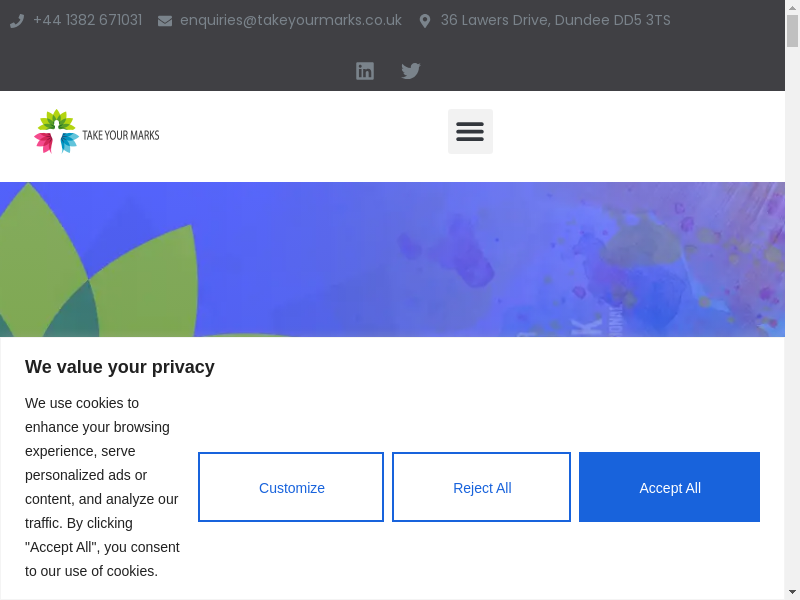This screenshot has width=800, height=600.
Task: Click the cookie notice description paragraph
Action: 102,487
